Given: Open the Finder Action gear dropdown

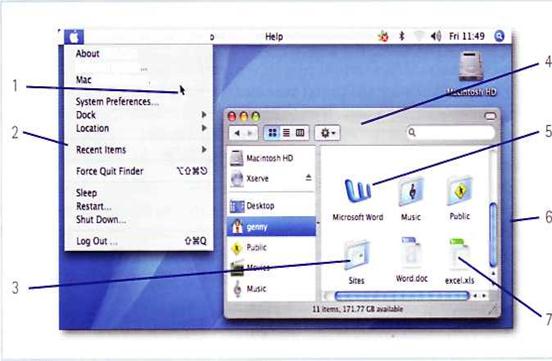Looking at the screenshot, I should click(x=327, y=133).
